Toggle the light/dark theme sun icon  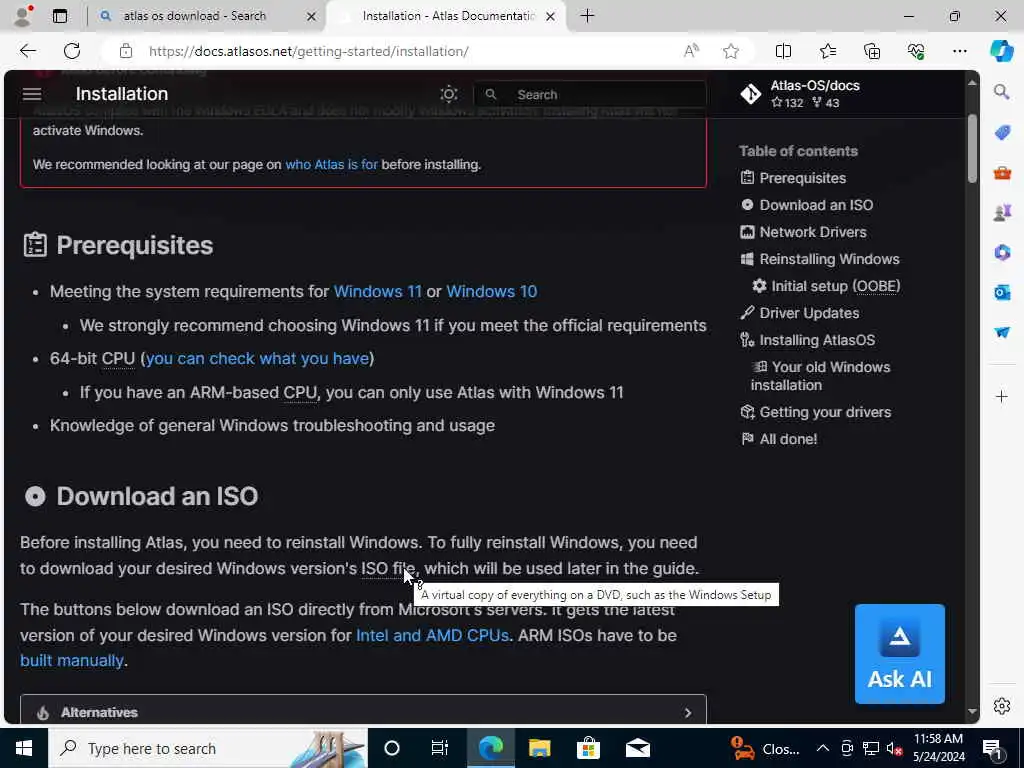coord(449,94)
